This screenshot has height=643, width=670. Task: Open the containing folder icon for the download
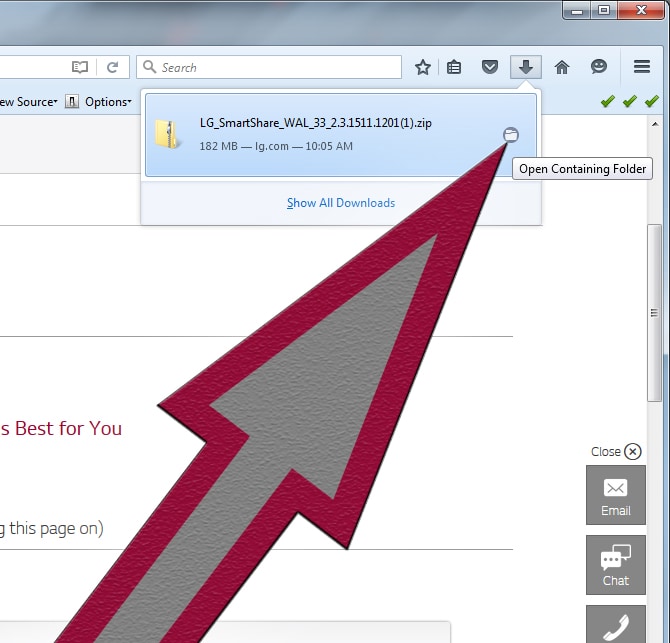click(x=511, y=135)
